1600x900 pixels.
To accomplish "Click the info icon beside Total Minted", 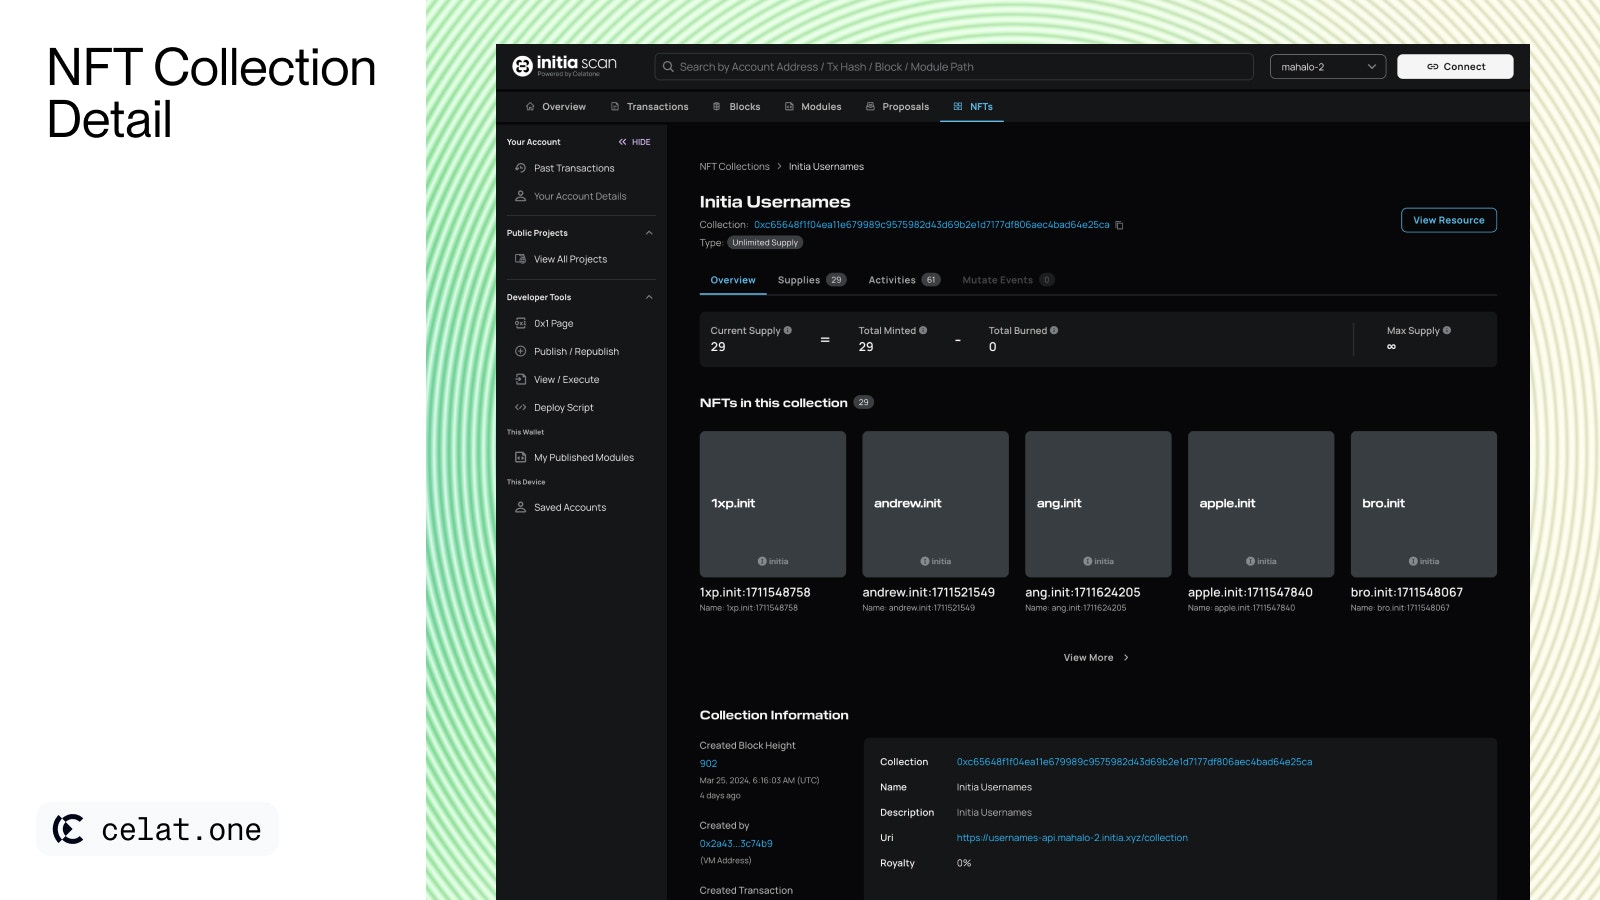I will click(x=923, y=330).
